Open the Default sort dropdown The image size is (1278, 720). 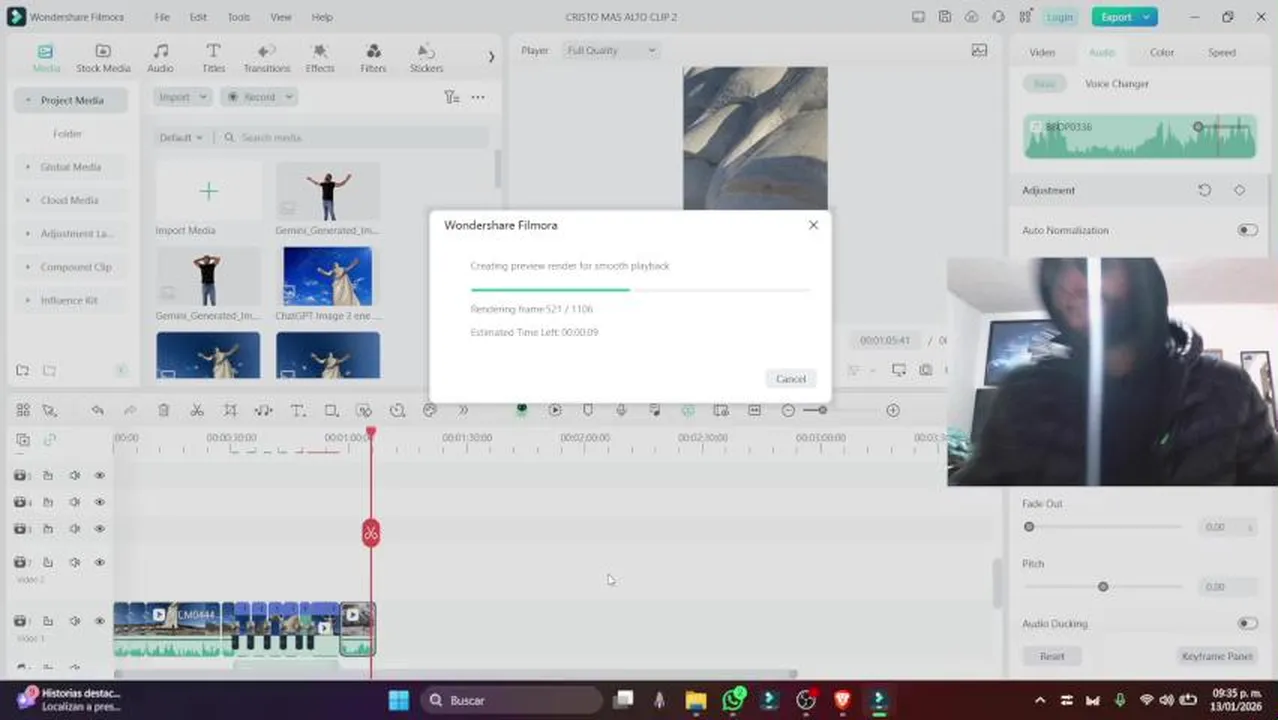[181, 137]
